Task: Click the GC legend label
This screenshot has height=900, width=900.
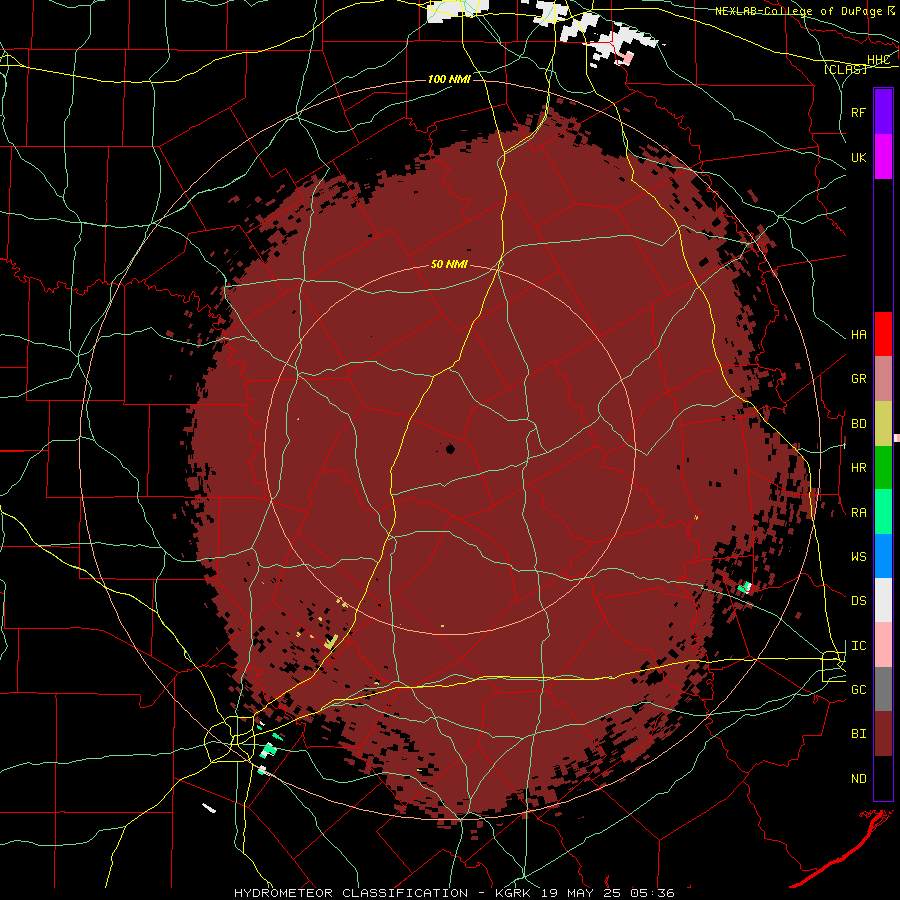Action: point(858,690)
